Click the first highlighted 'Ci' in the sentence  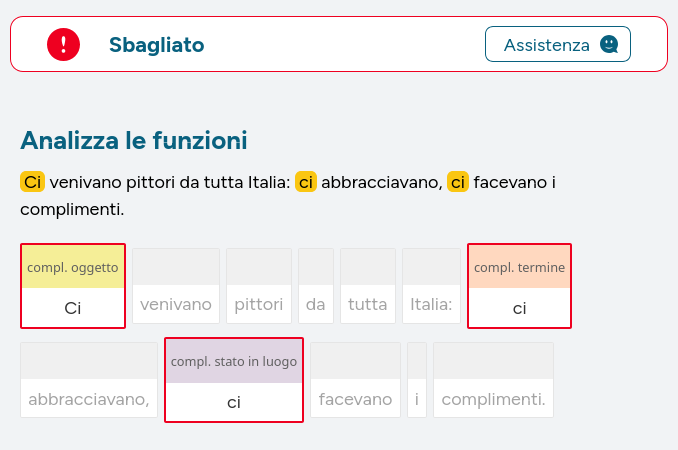[x=32, y=182]
